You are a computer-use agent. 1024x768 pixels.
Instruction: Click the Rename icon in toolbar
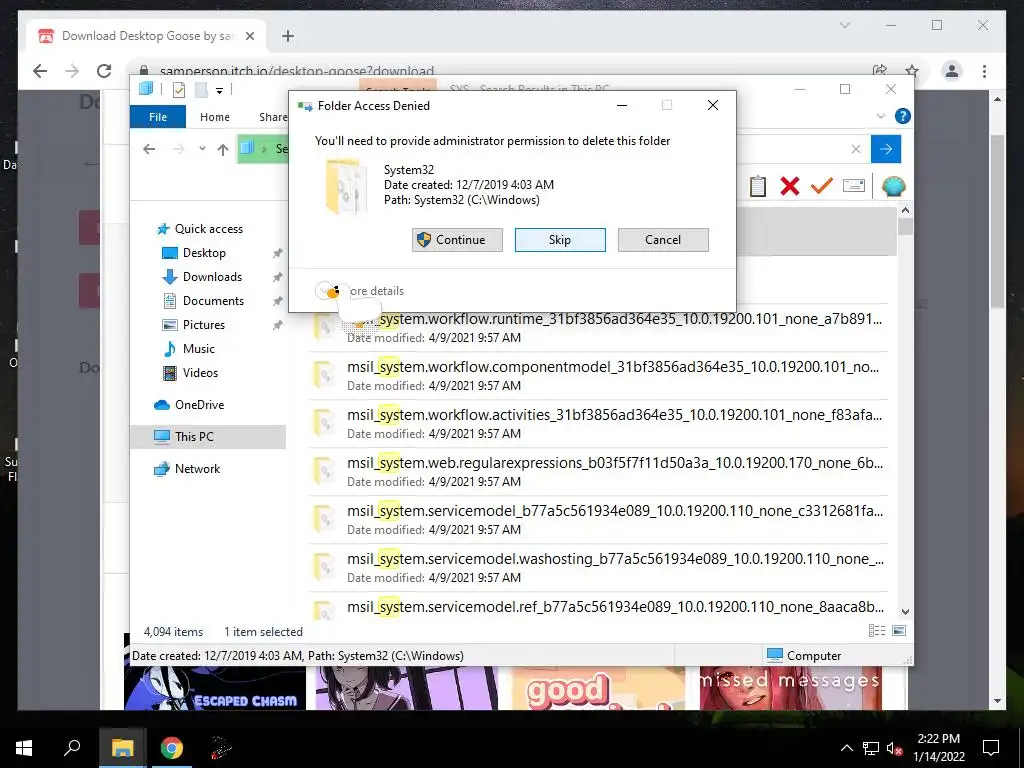tap(854, 186)
